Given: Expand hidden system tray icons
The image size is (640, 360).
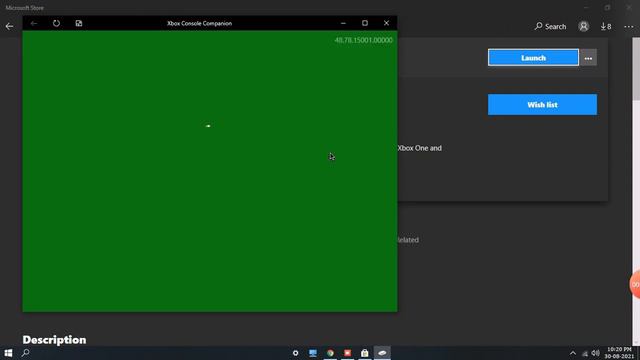Looking at the screenshot, I should 573,353.
